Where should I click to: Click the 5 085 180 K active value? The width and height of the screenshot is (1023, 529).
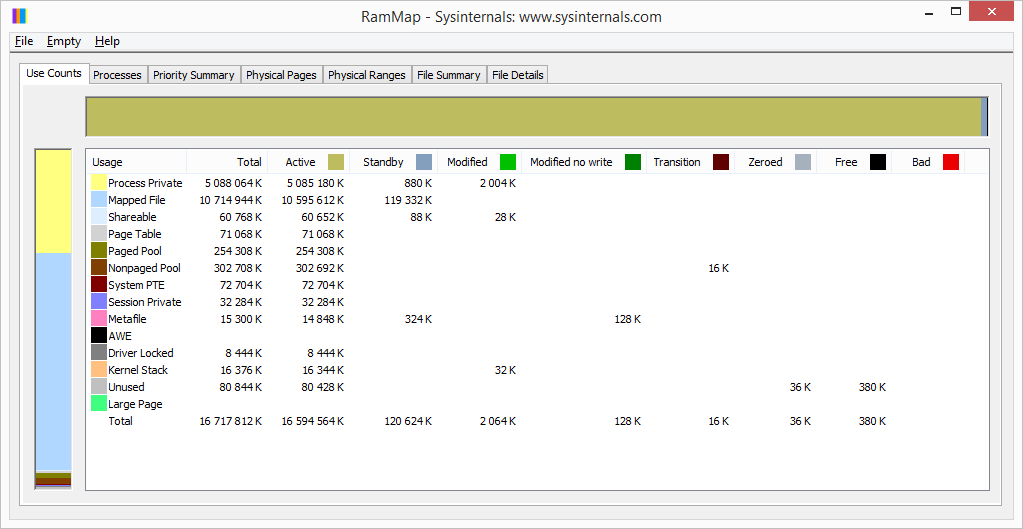click(x=316, y=183)
